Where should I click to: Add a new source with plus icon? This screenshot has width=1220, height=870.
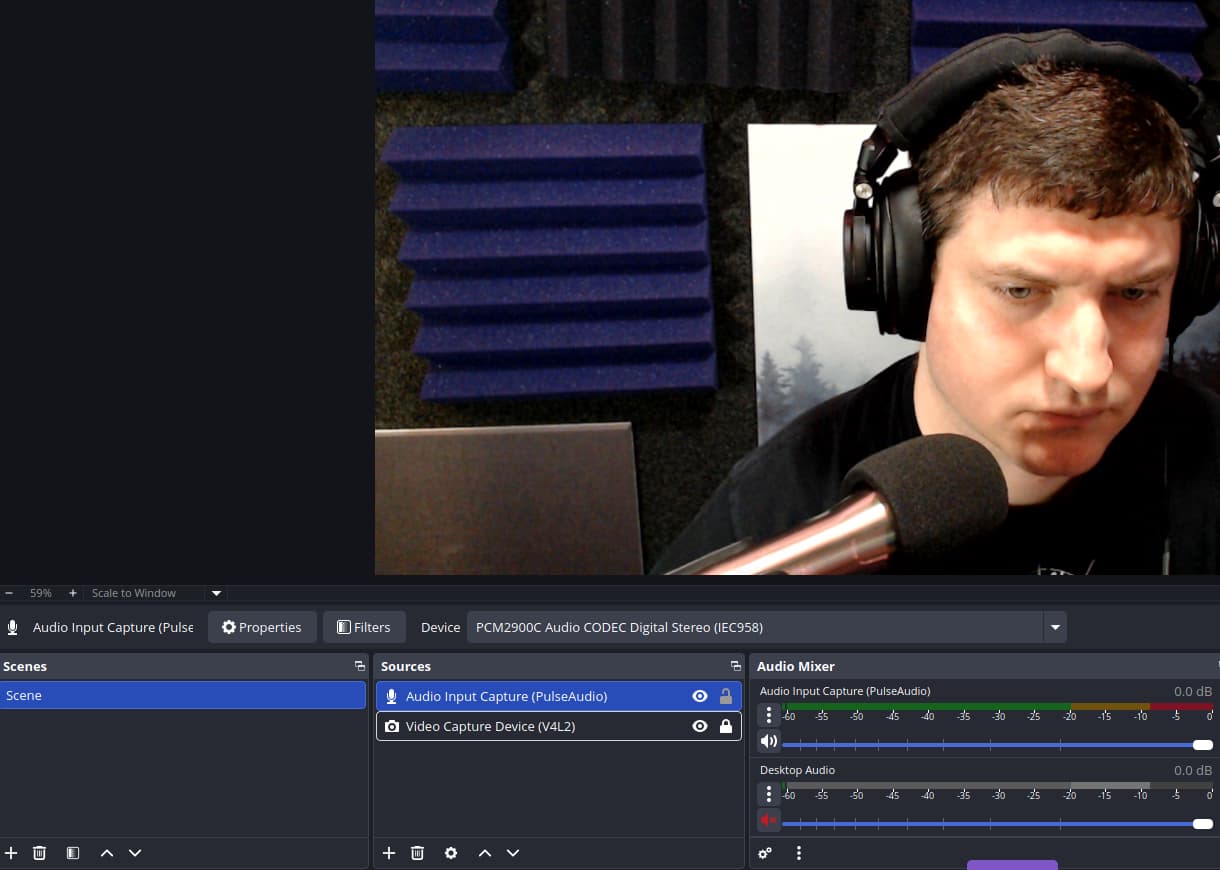pos(389,853)
